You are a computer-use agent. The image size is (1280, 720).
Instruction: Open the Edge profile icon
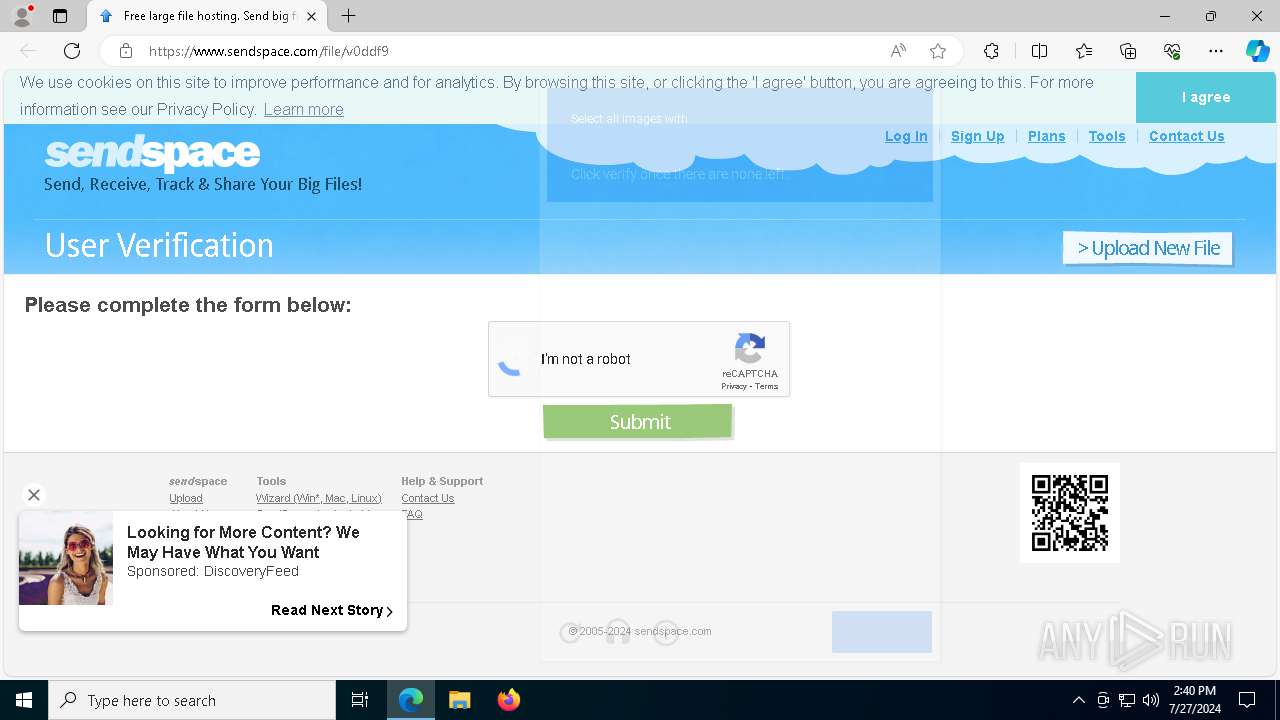click(22, 16)
